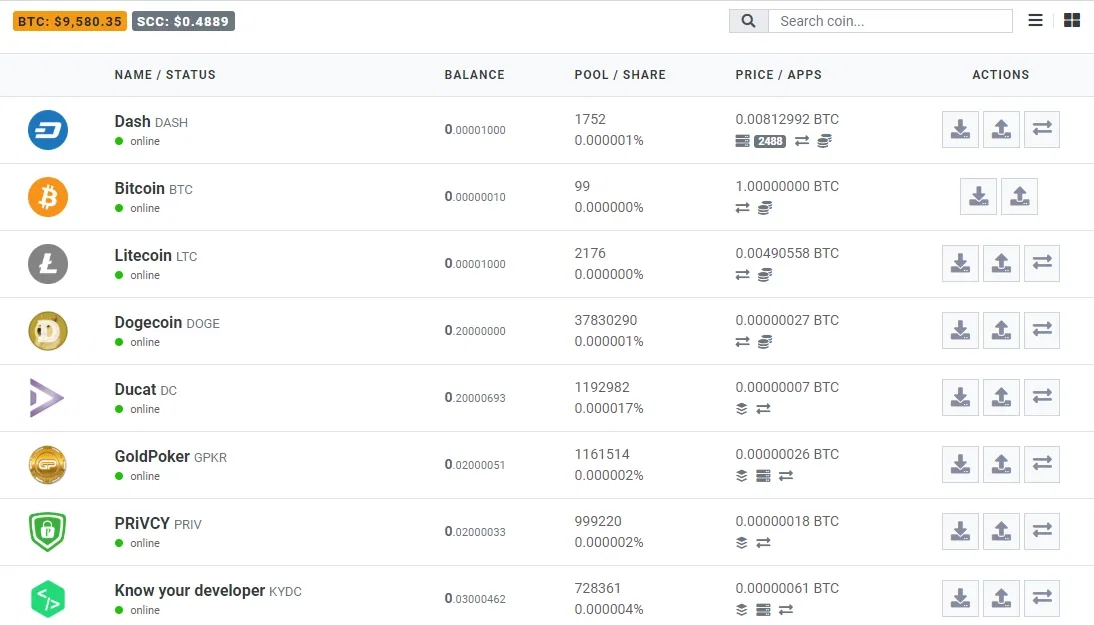
Task: Click the BTC price badge
Action: click(70, 21)
